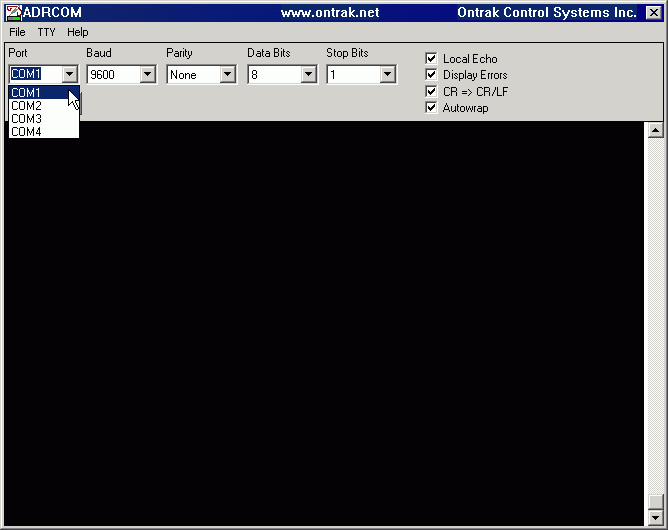Viewport: 668px width, 530px height.
Task: Turn off Autowrap checkbox
Action: [431, 107]
